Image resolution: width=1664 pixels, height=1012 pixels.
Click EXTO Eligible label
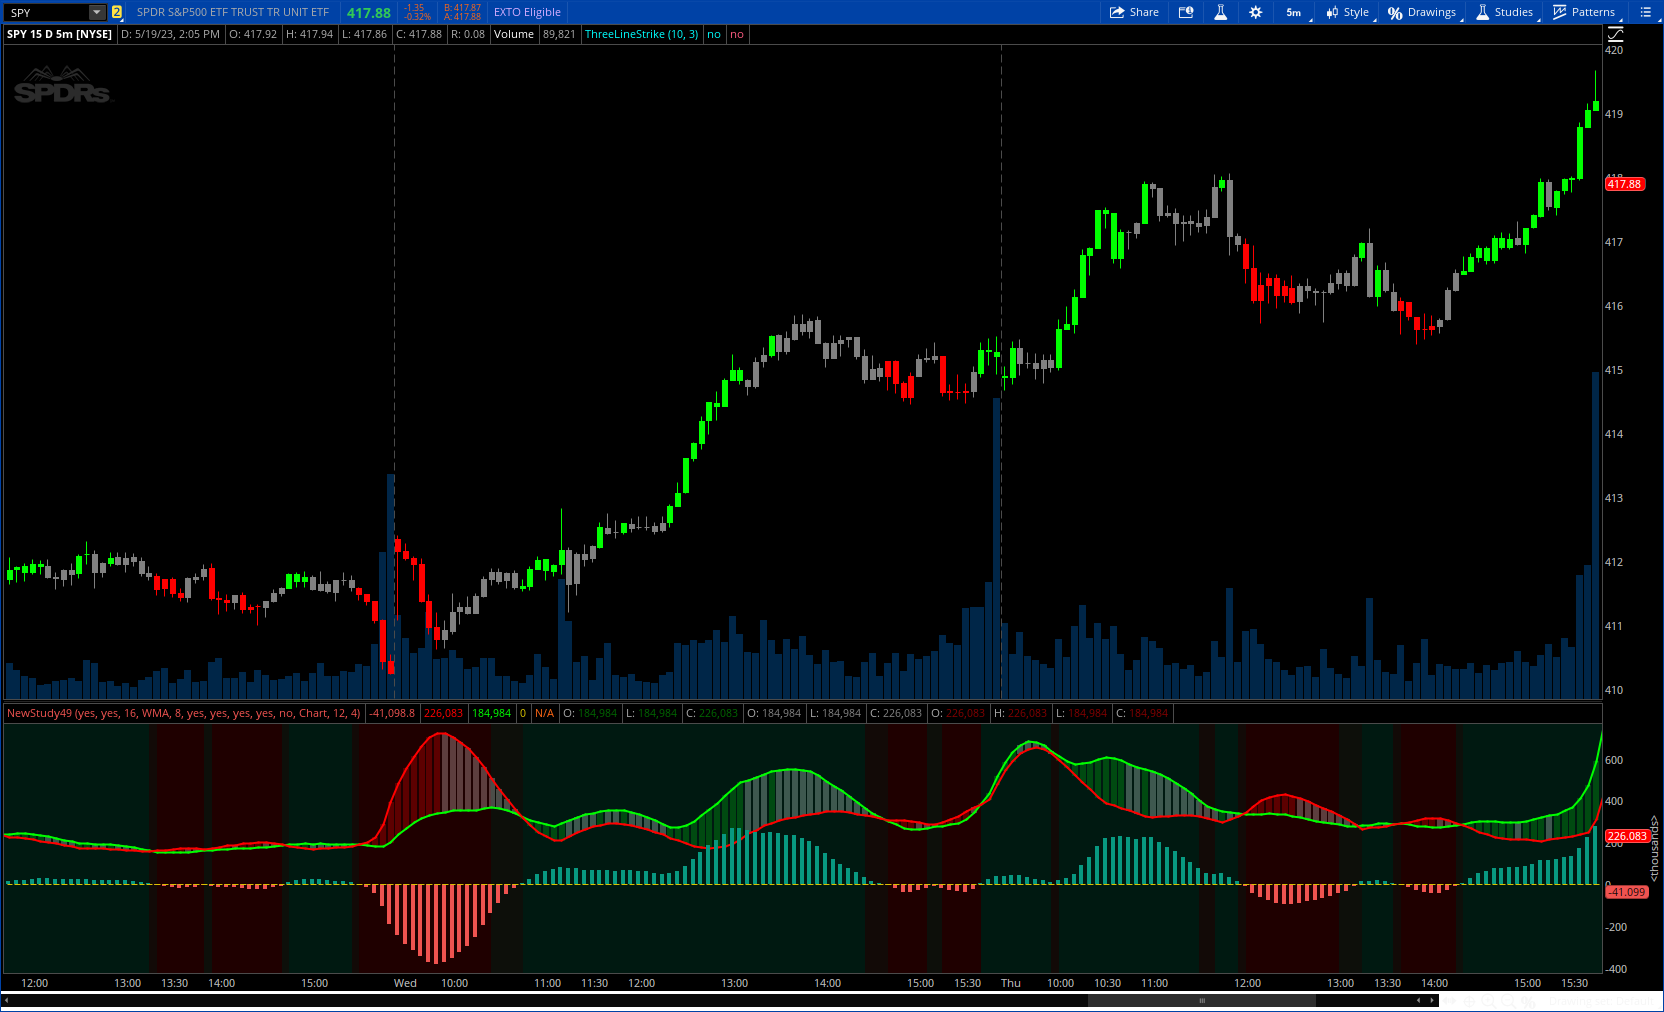527,12
